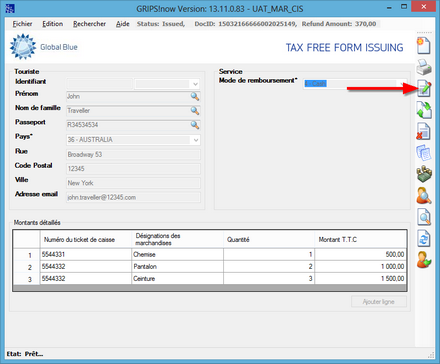Click the Montant T.T.C column header
Viewport: 440px width, 364px height.
click(x=360, y=239)
